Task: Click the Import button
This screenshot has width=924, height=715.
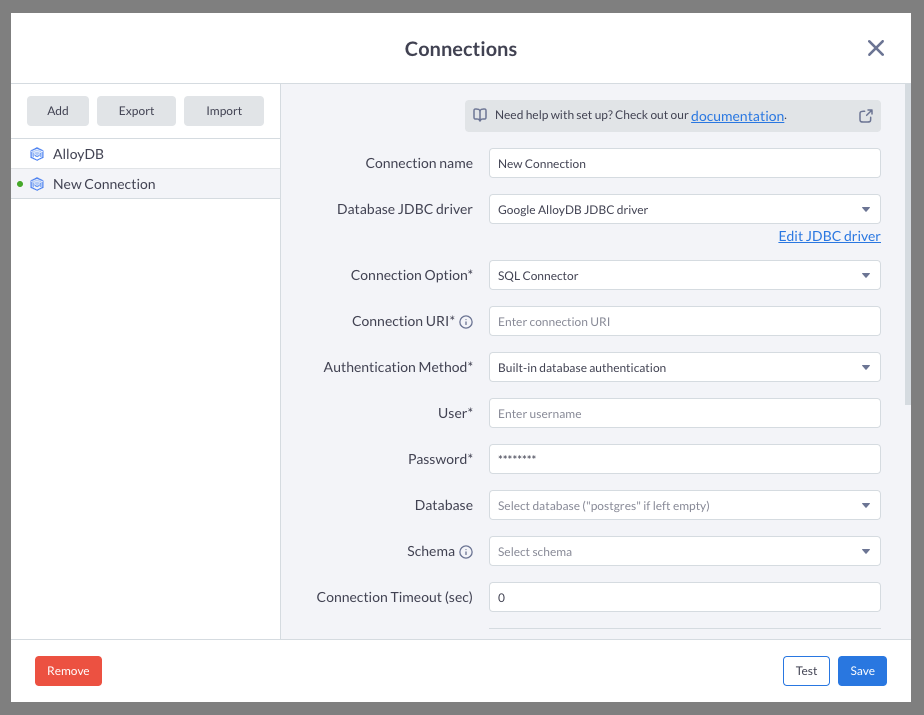Action: 224,111
